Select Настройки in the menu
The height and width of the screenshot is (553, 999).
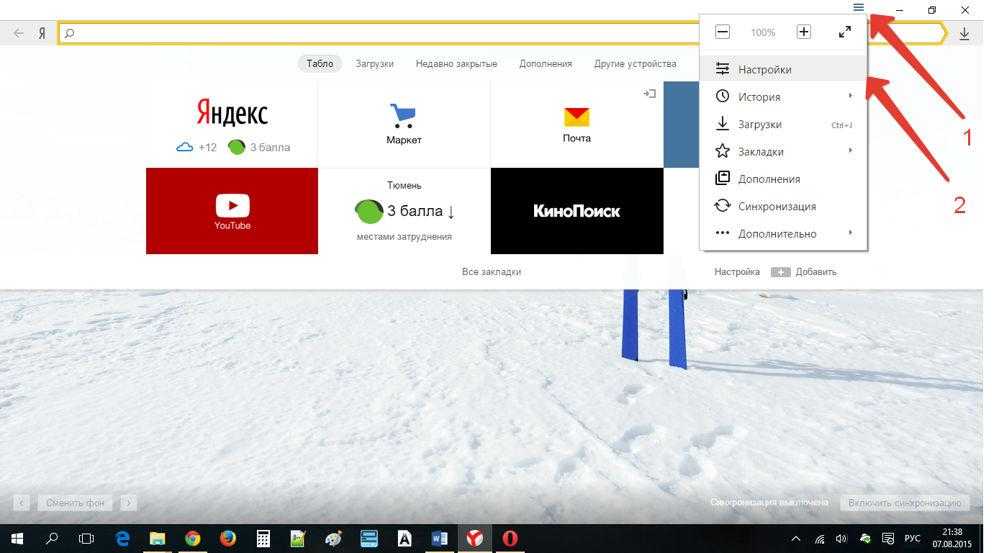(x=765, y=70)
